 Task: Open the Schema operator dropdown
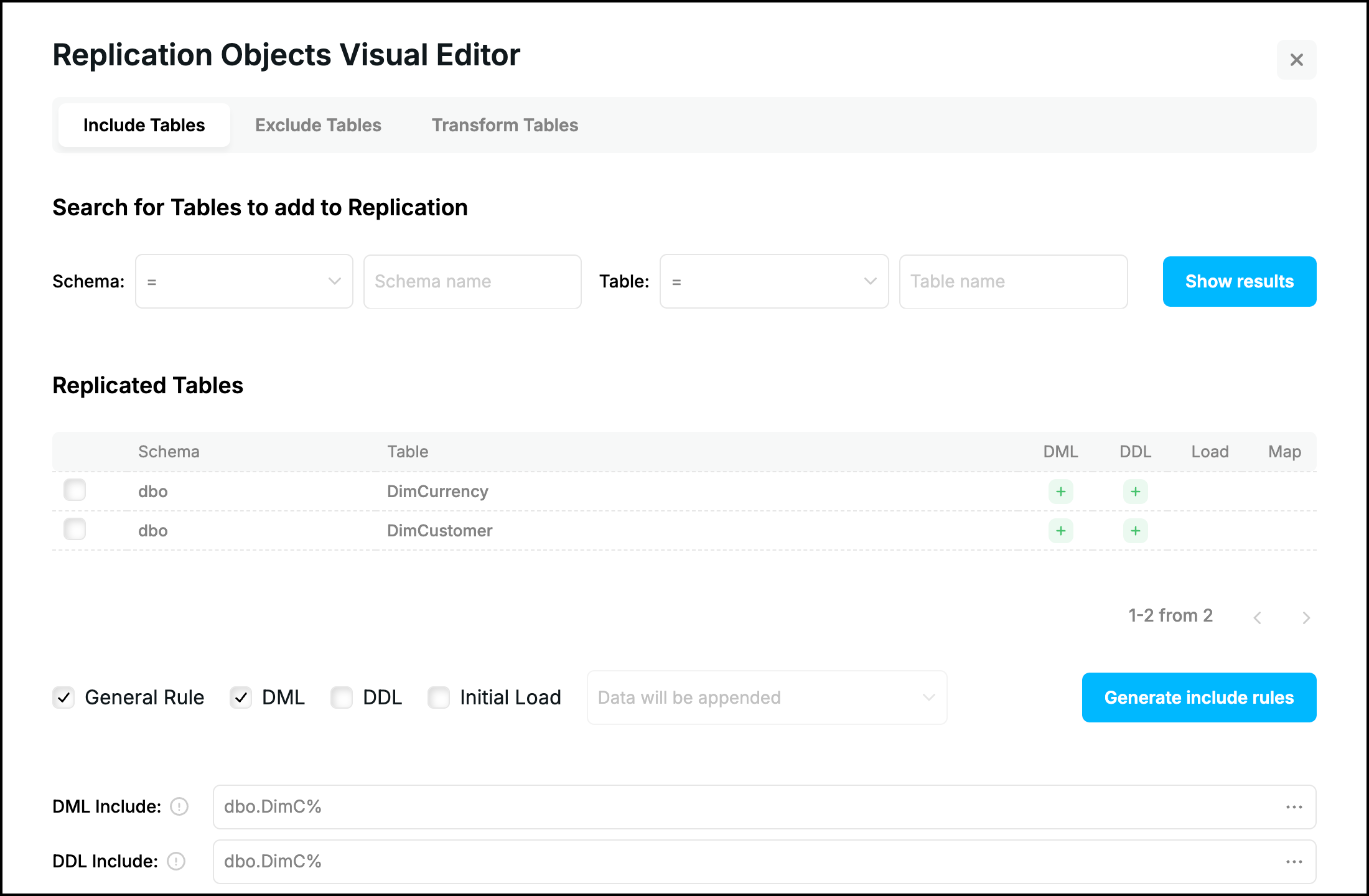[244, 281]
